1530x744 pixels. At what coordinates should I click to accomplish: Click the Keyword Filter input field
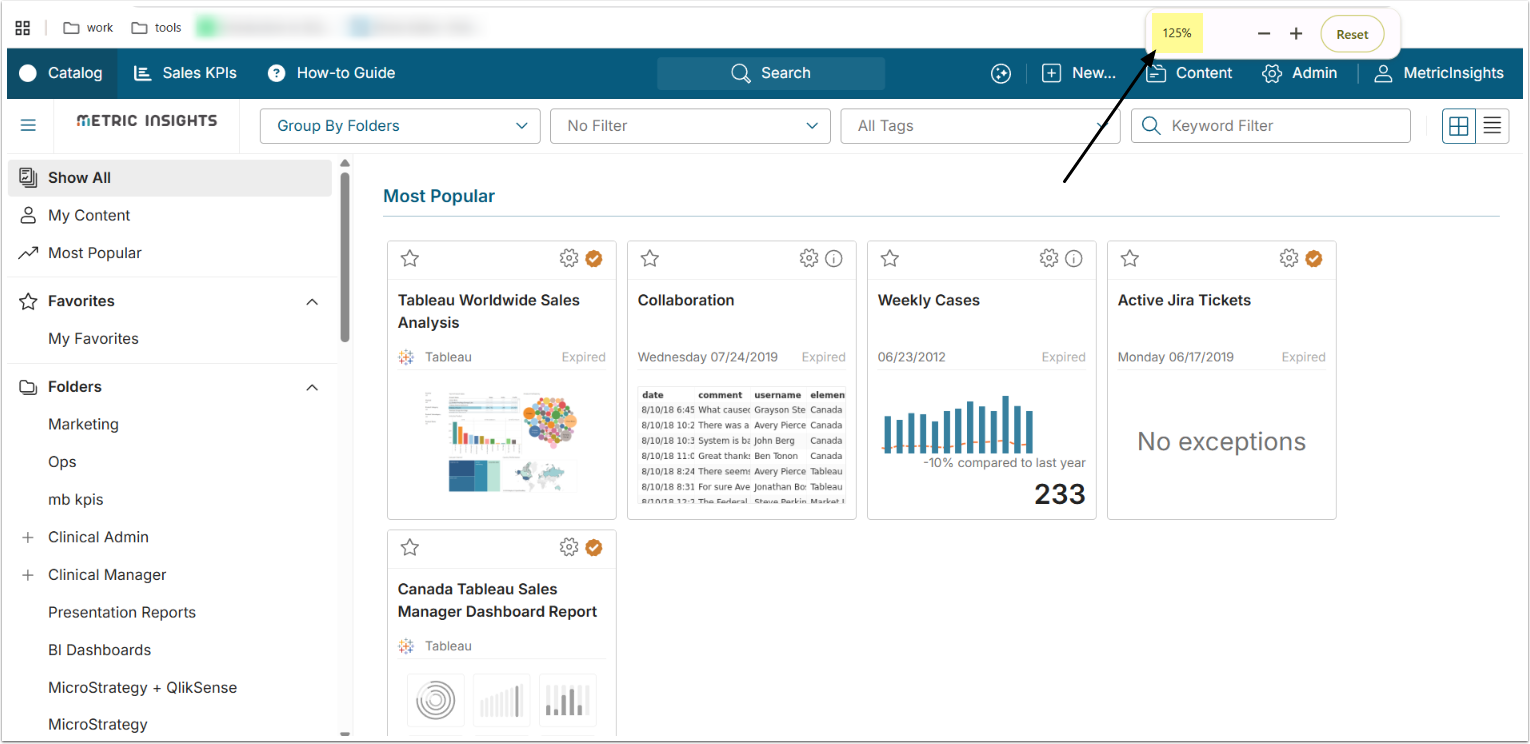point(1280,126)
